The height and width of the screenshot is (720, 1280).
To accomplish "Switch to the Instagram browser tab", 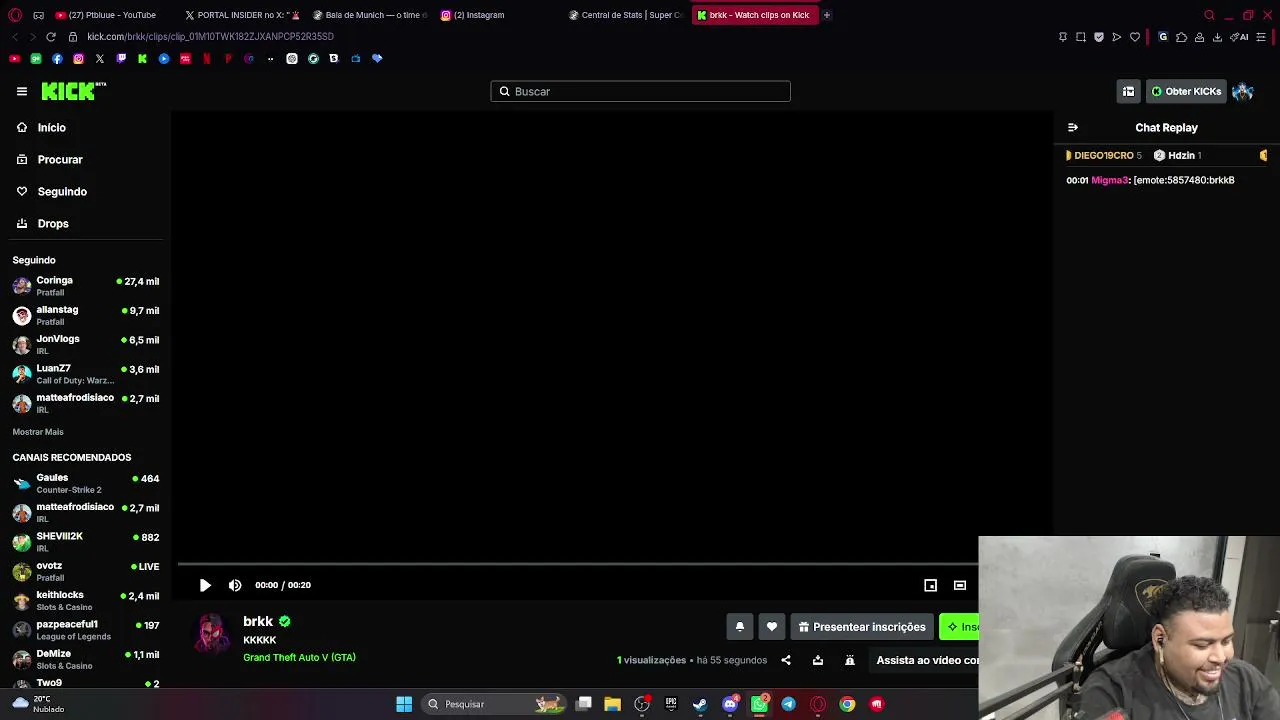I will pos(498,15).
